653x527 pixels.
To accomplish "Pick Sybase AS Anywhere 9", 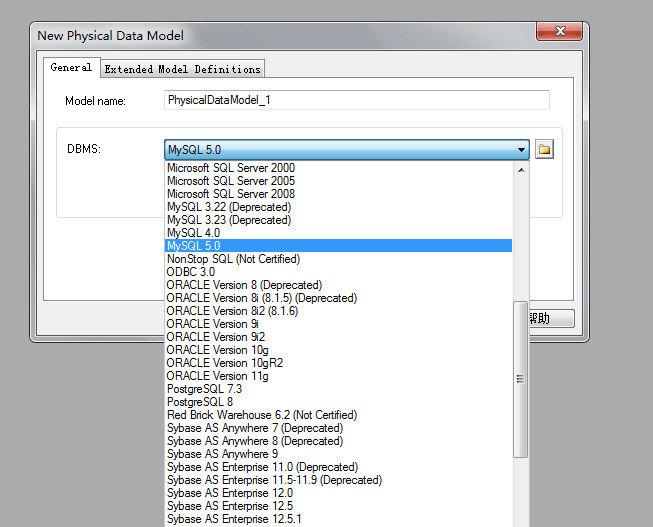I will [338, 454].
